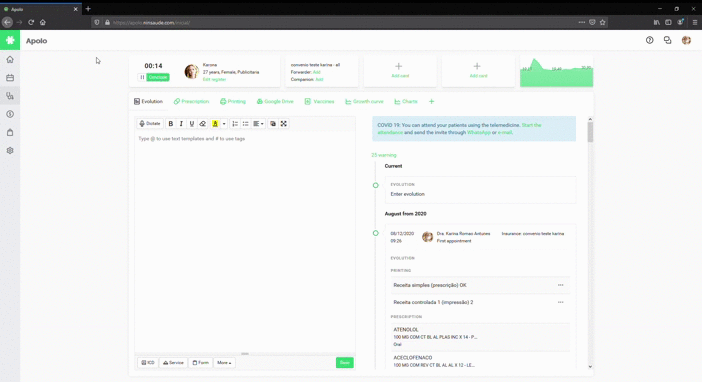Open the settings gear in the sidebar
The image size is (702, 382).
pyautogui.click(x=10, y=150)
